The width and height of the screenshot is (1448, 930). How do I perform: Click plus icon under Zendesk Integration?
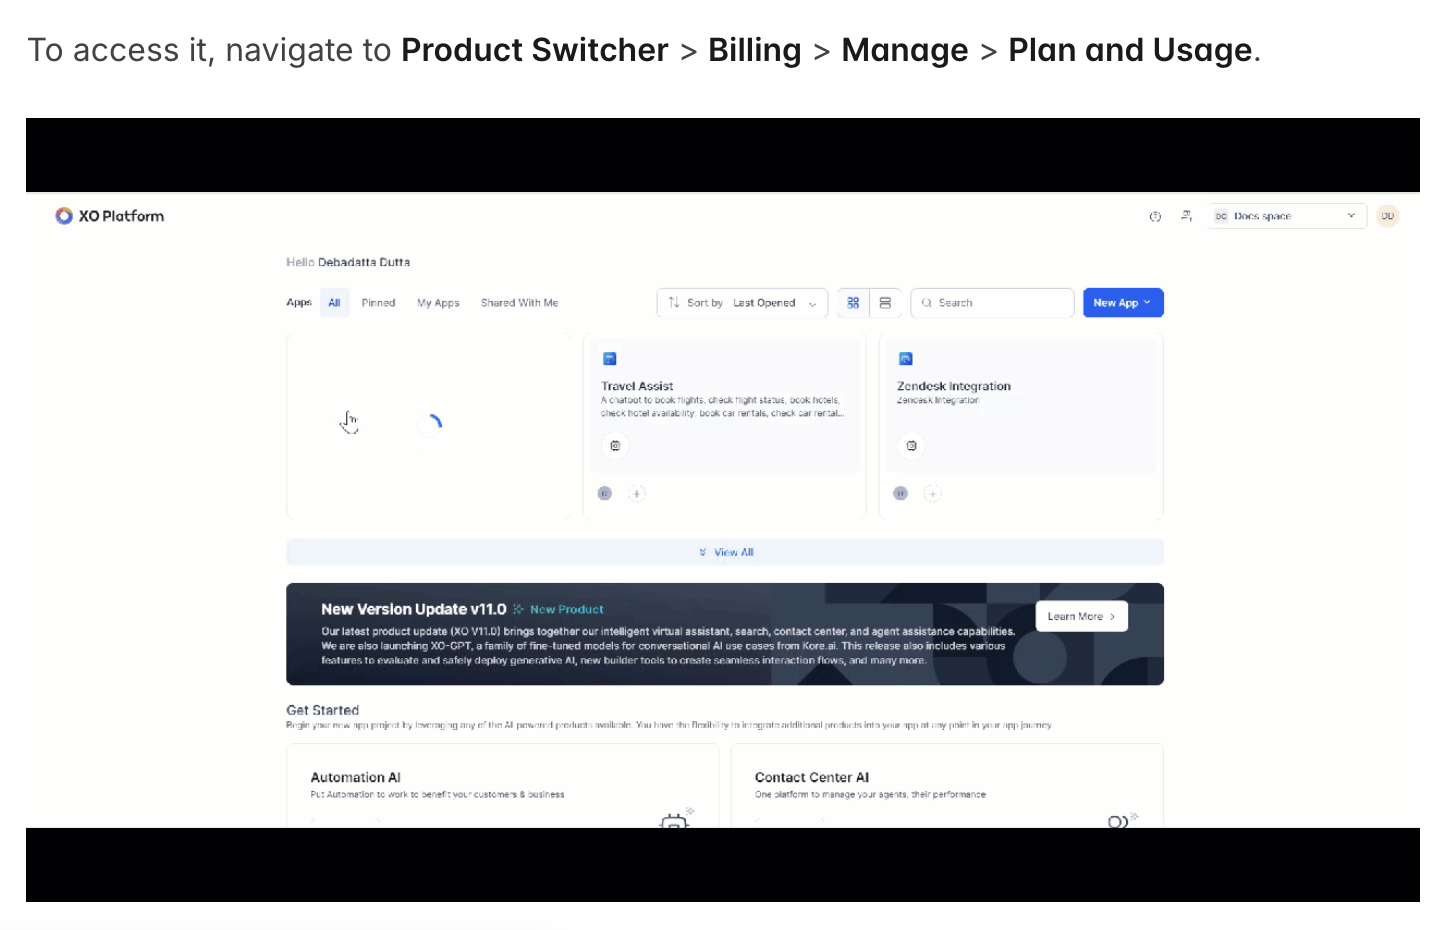click(932, 493)
